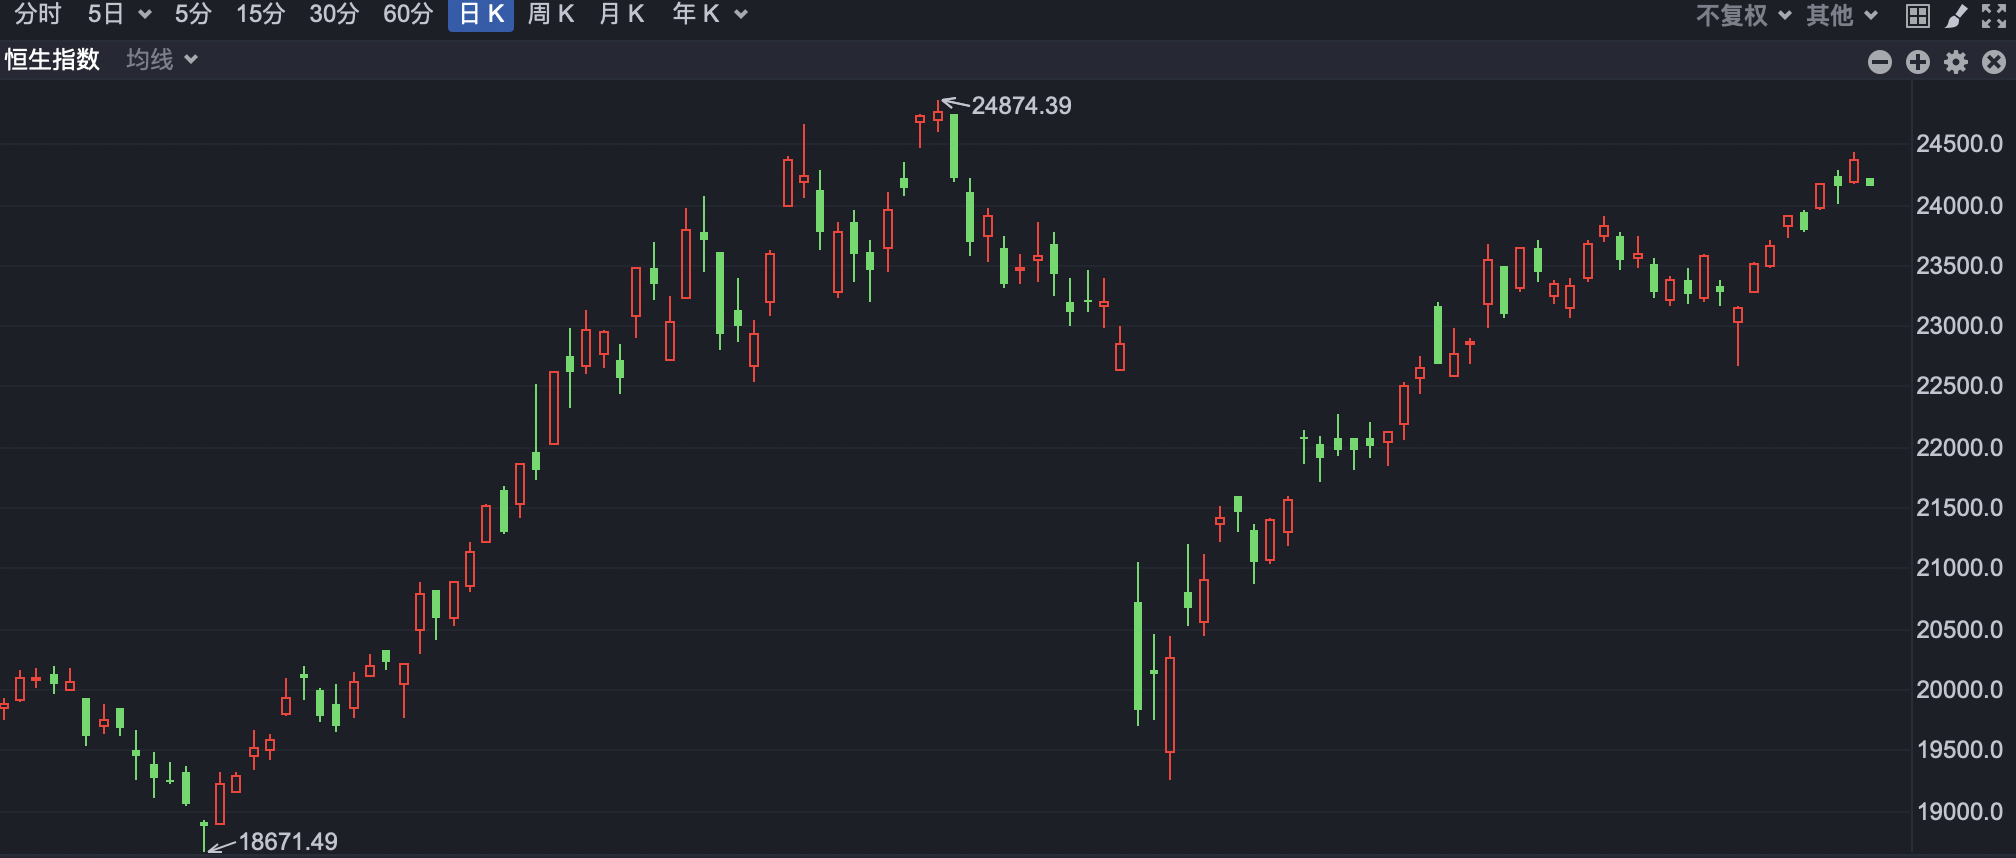2016x858 pixels.
Task: Select the 5日 timeframe tab
Action: (106, 14)
